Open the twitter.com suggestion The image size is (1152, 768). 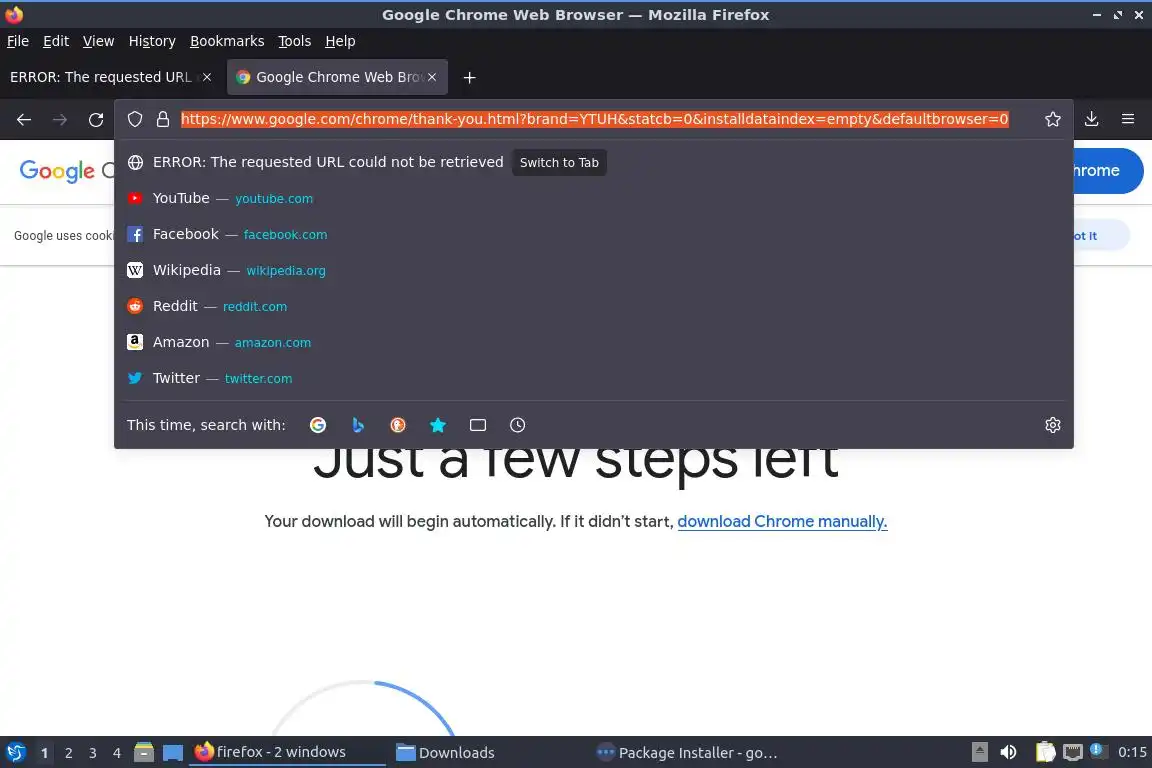click(594, 378)
